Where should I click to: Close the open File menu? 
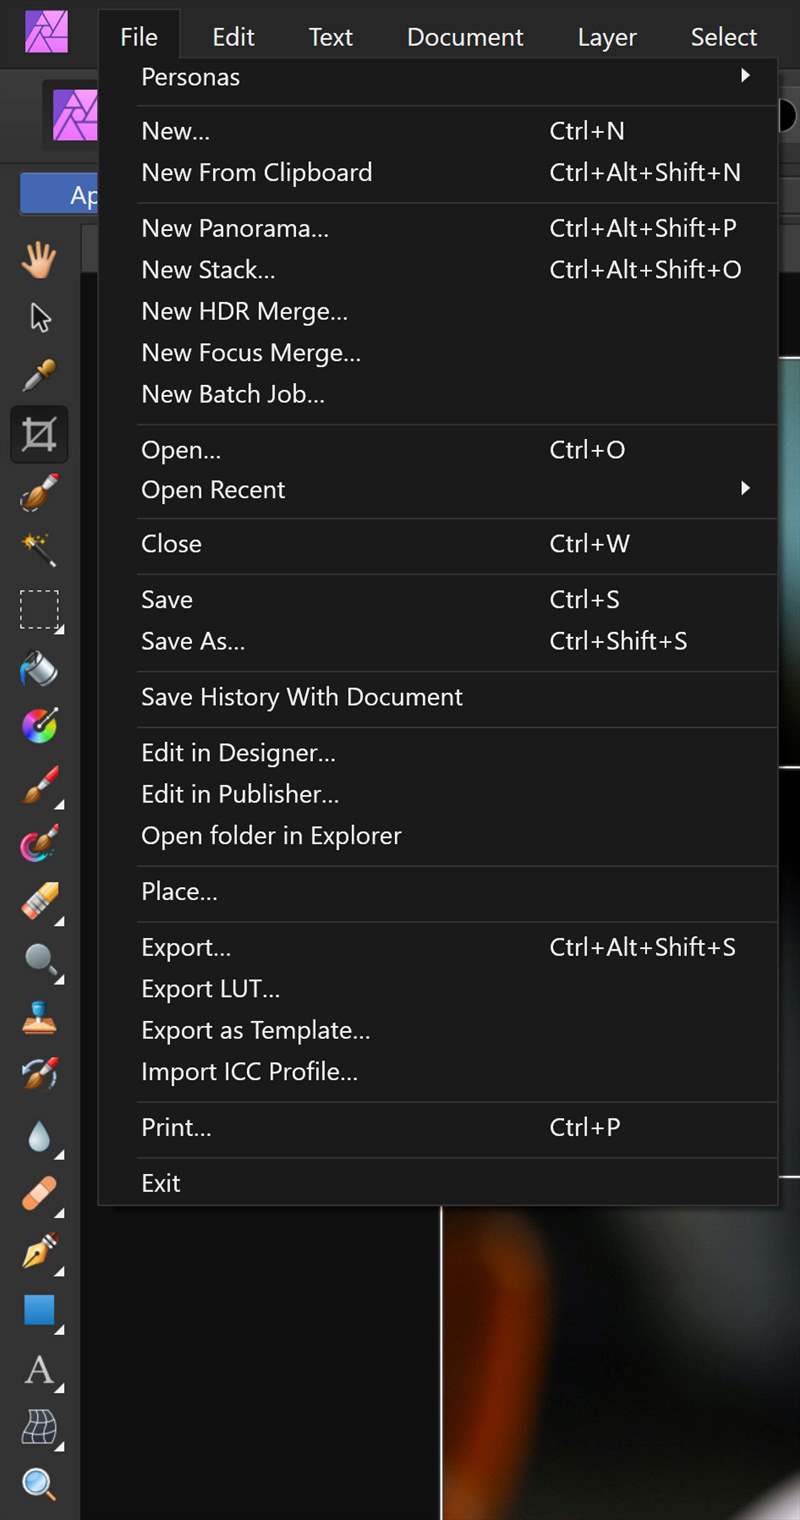point(139,37)
